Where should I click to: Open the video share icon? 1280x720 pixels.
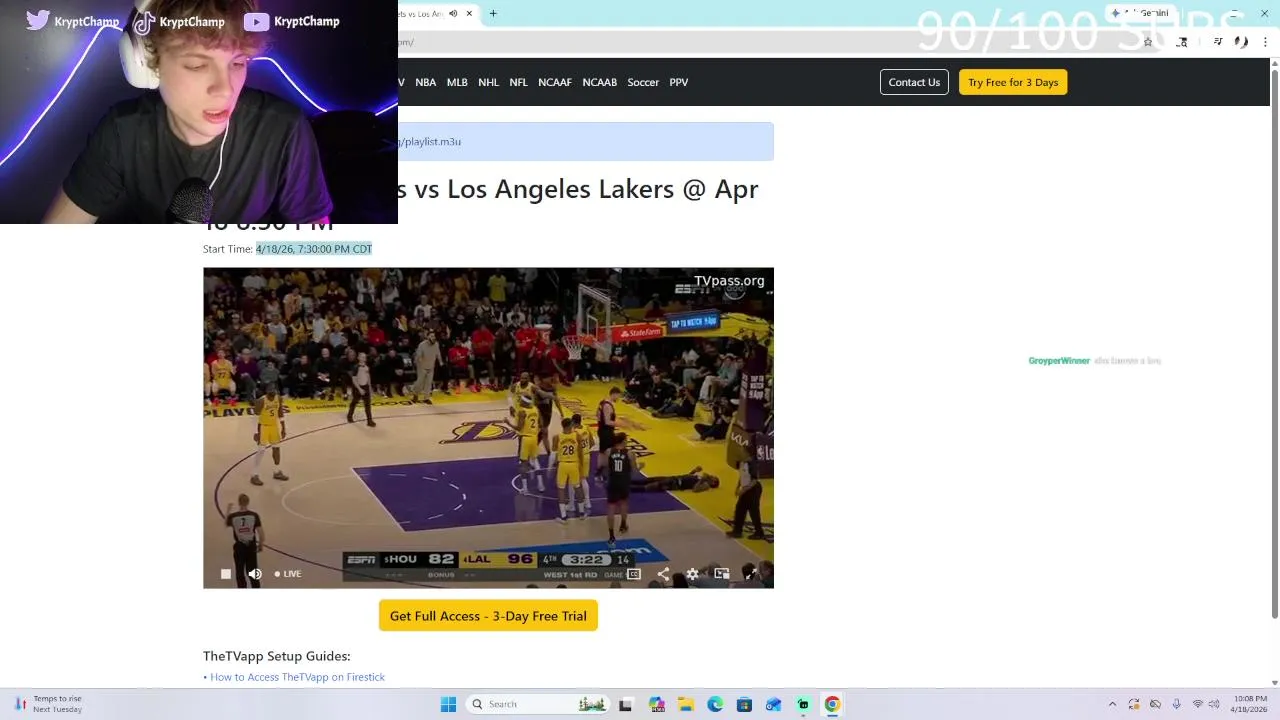pos(663,574)
